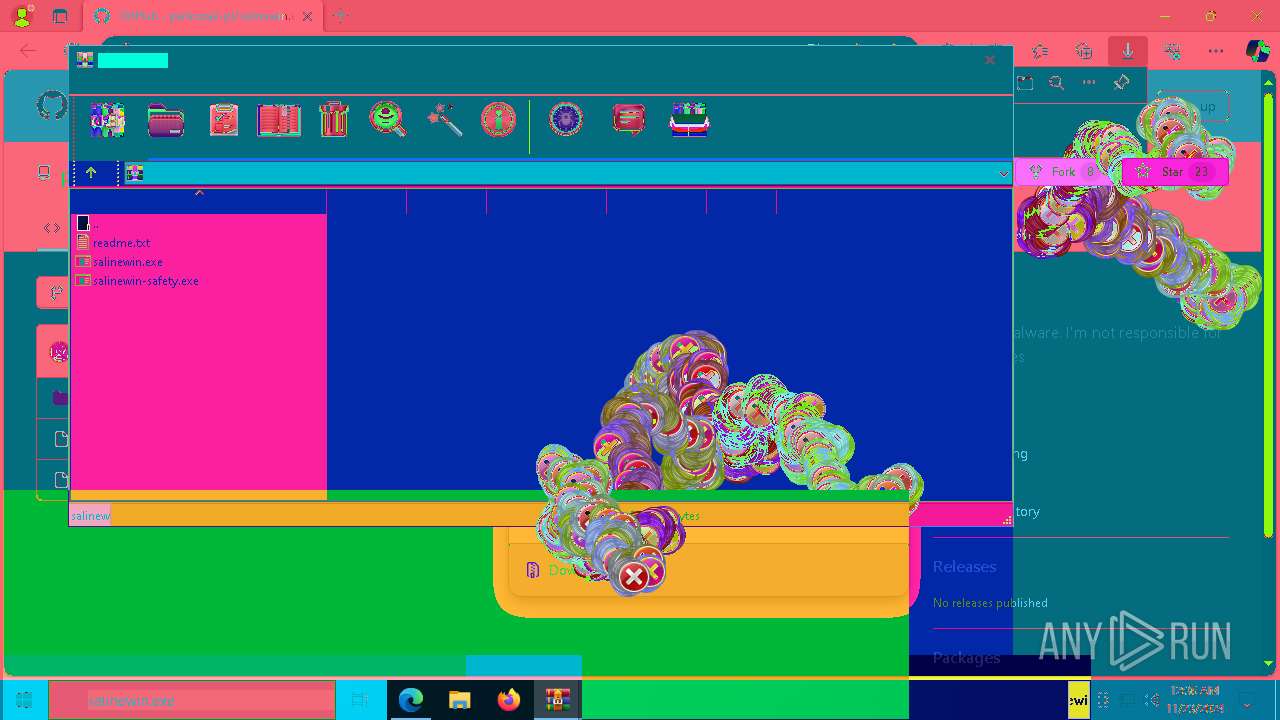Click the Name column header sort arrow
Viewport: 1280px width, 720px height.
coord(199,193)
